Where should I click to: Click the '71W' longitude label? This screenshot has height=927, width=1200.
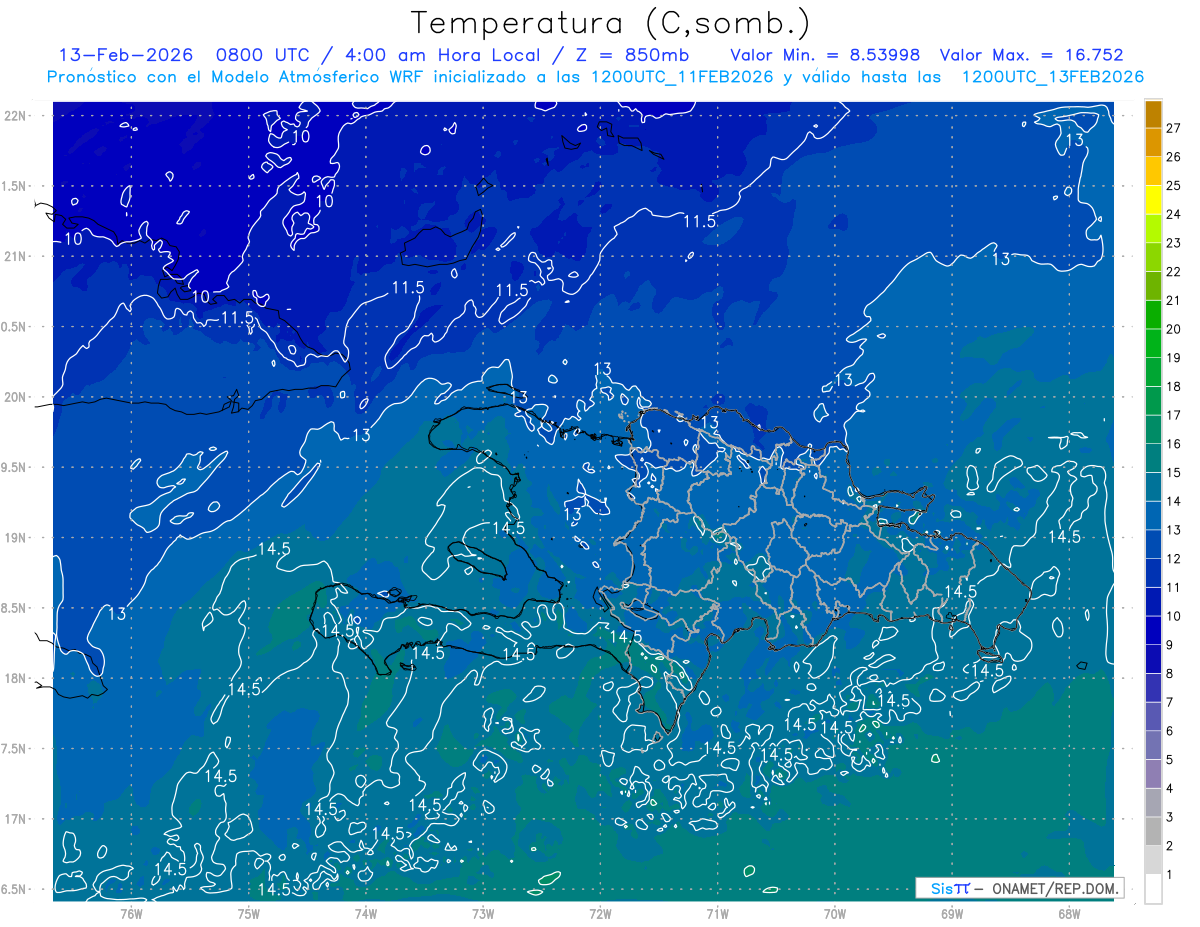[x=717, y=913]
